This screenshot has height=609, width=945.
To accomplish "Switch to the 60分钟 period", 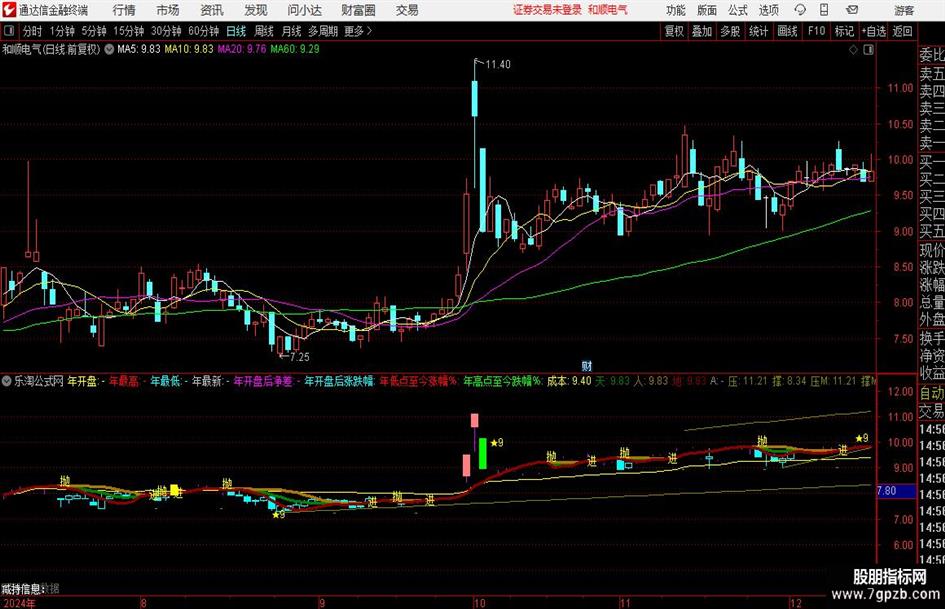I will pos(203,31).
